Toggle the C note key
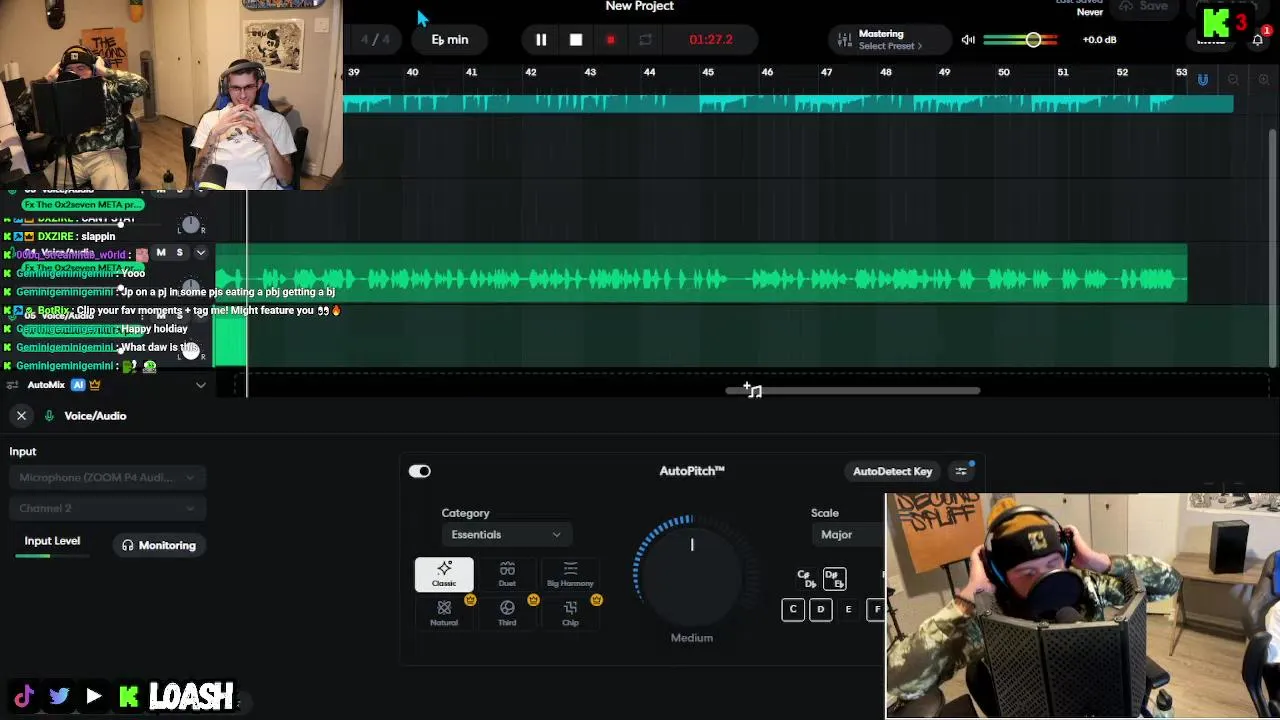Viewport: 1280px width, 720px height. click(x=793, y=609)
